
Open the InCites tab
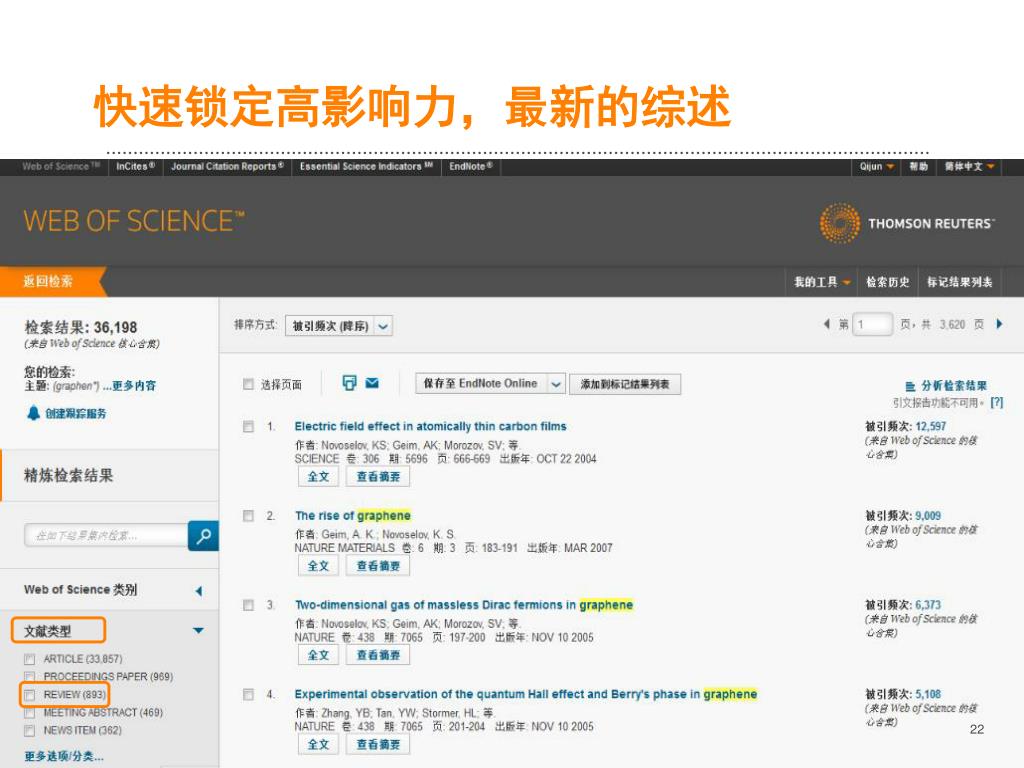[x=136, y=167]
